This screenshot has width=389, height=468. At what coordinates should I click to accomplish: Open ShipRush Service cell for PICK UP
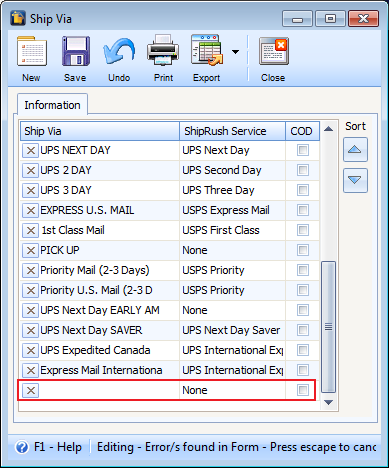click(x=232, y=250)
